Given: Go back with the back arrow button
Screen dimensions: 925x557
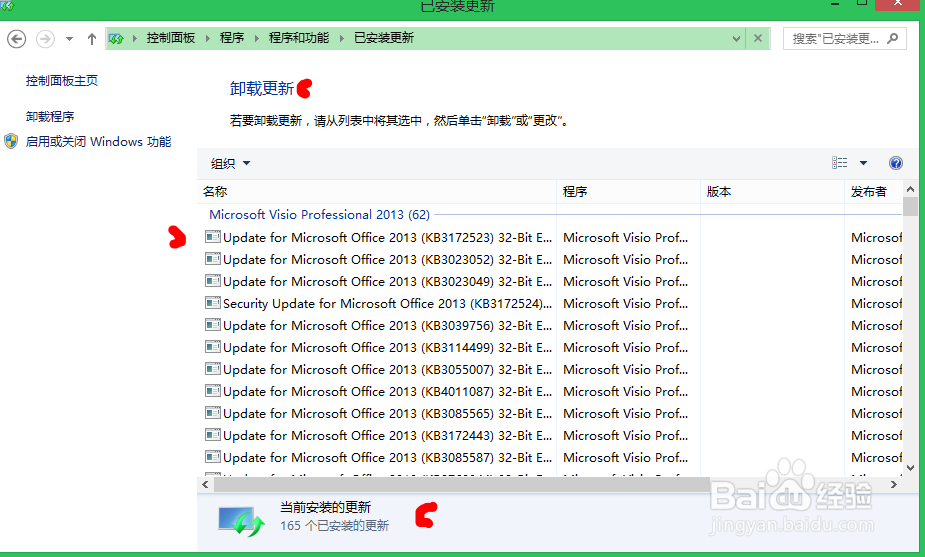Looking at the screenshot, I should [x=17, y=39].
